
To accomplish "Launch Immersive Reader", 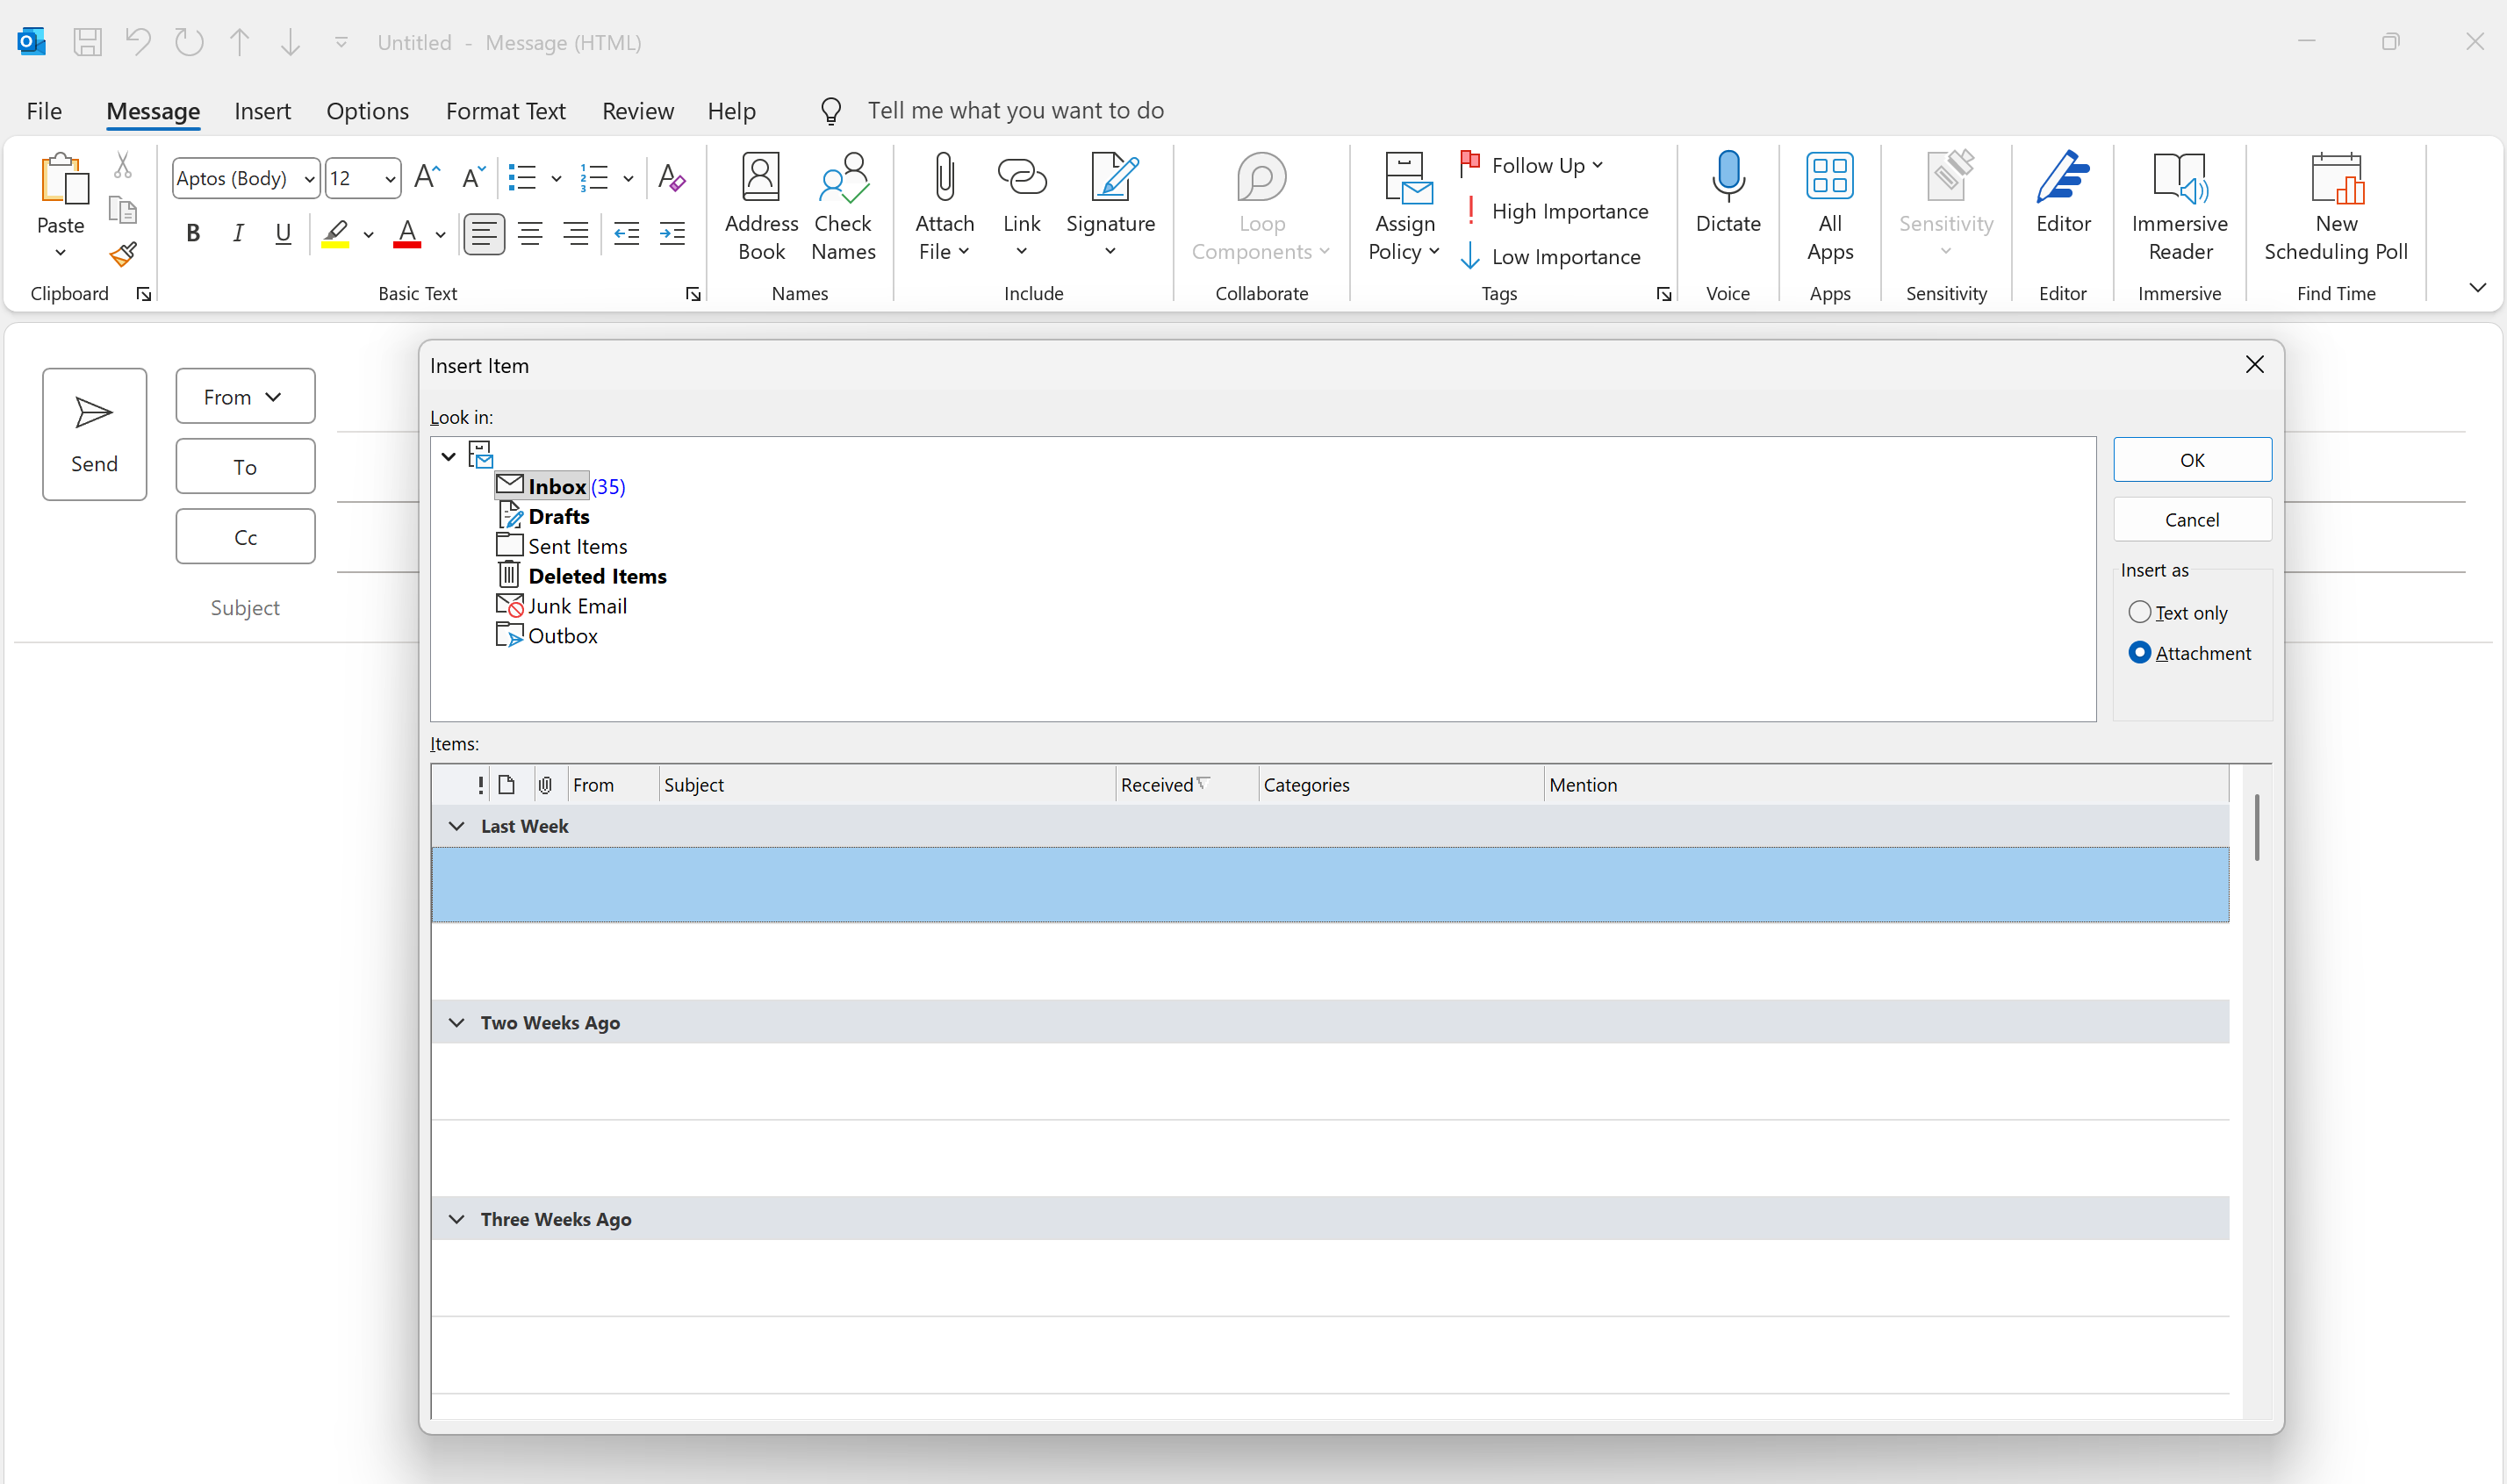I will point(2179,207).
